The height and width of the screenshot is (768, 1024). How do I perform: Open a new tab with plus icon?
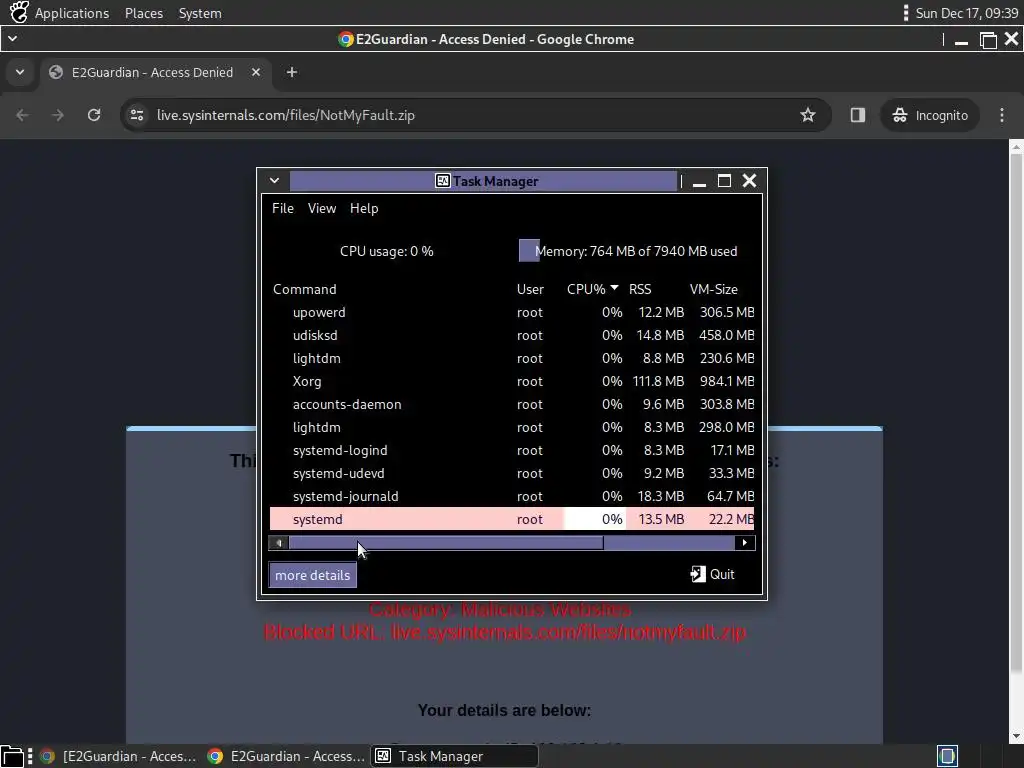(292, 72)
